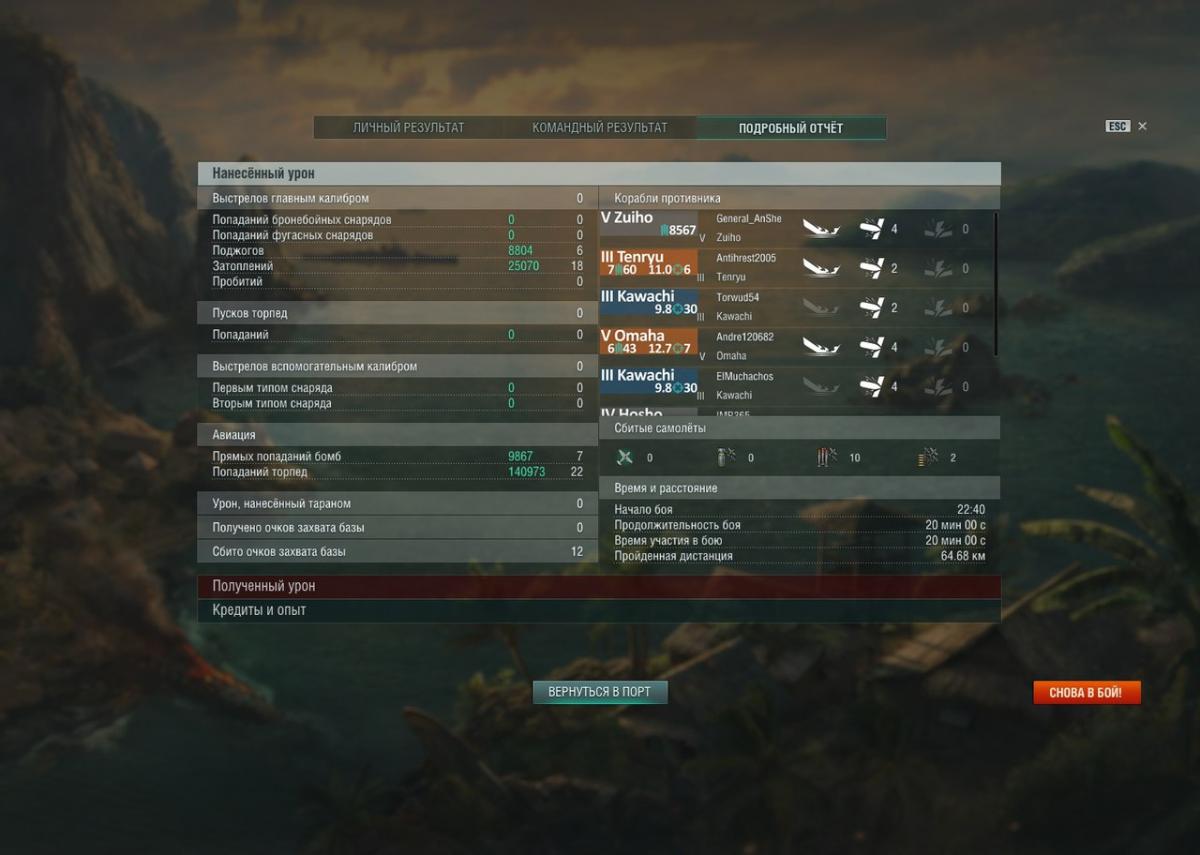Click the dimmed sunk ship icon for Torwud54
The height and width of the screenshot is (855, 1200).
821,308
